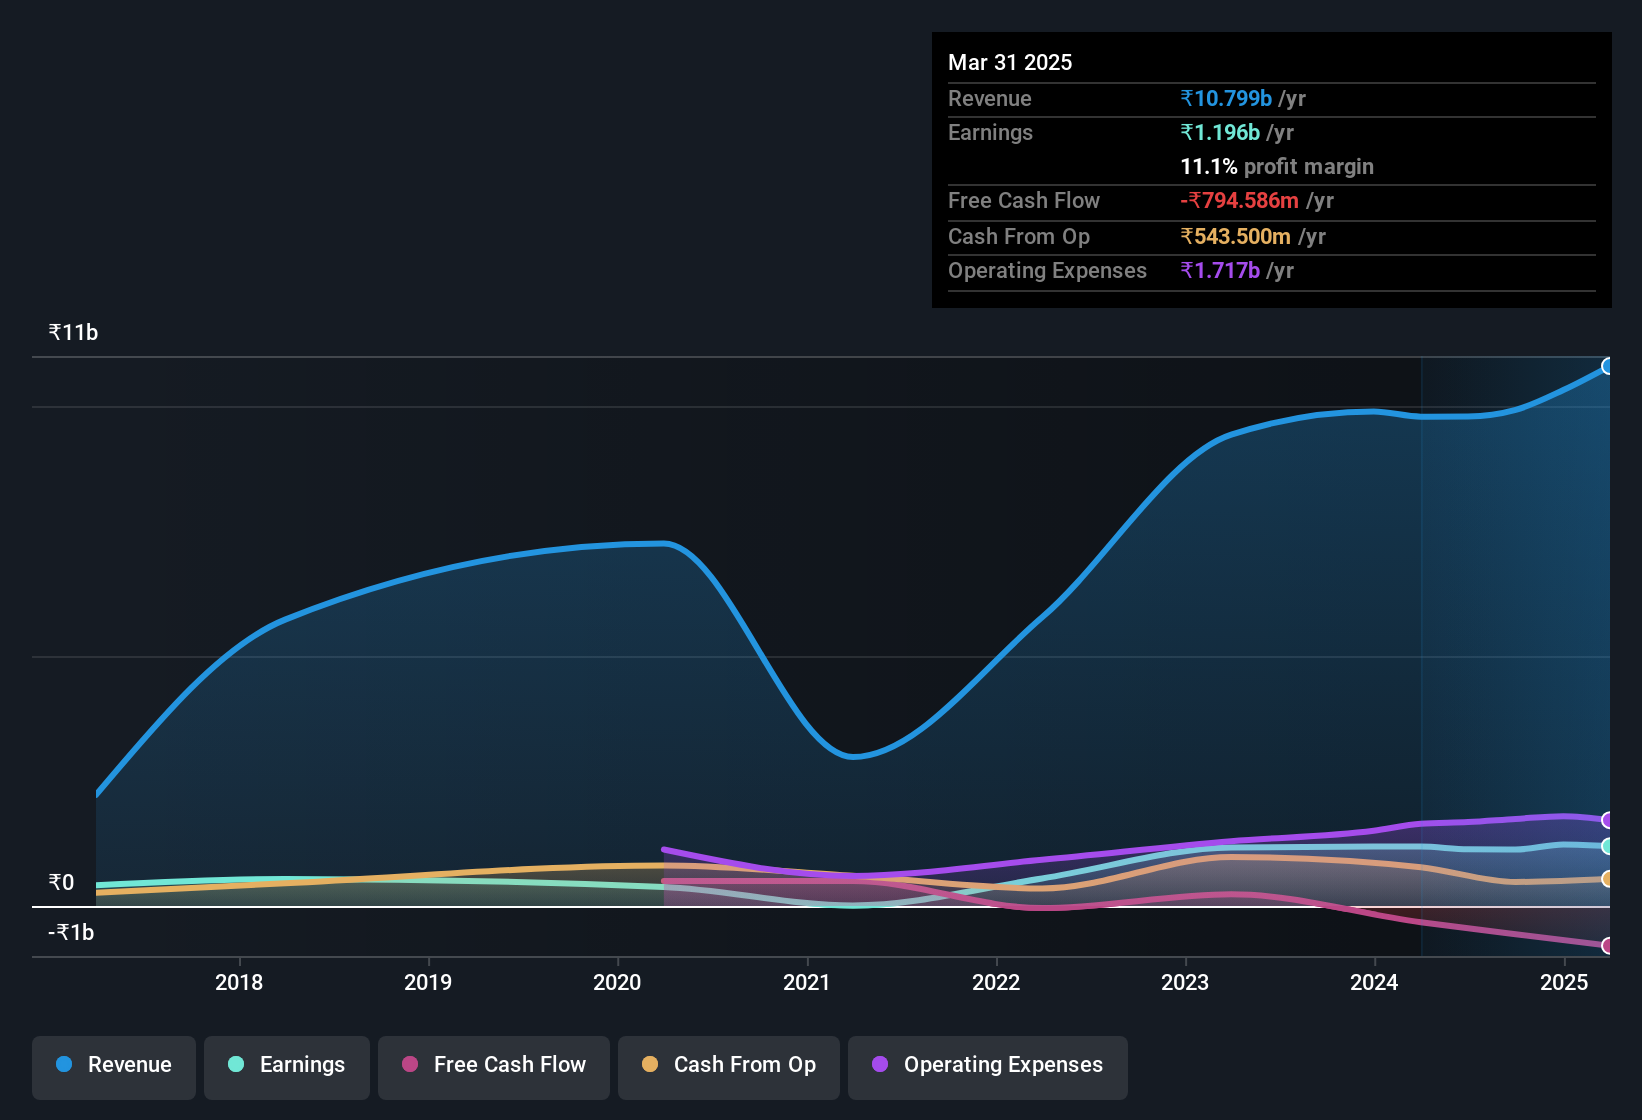Click the -₹1b y-axis label
Screen dimensions: 1642x1120
(x=71, y=933)
